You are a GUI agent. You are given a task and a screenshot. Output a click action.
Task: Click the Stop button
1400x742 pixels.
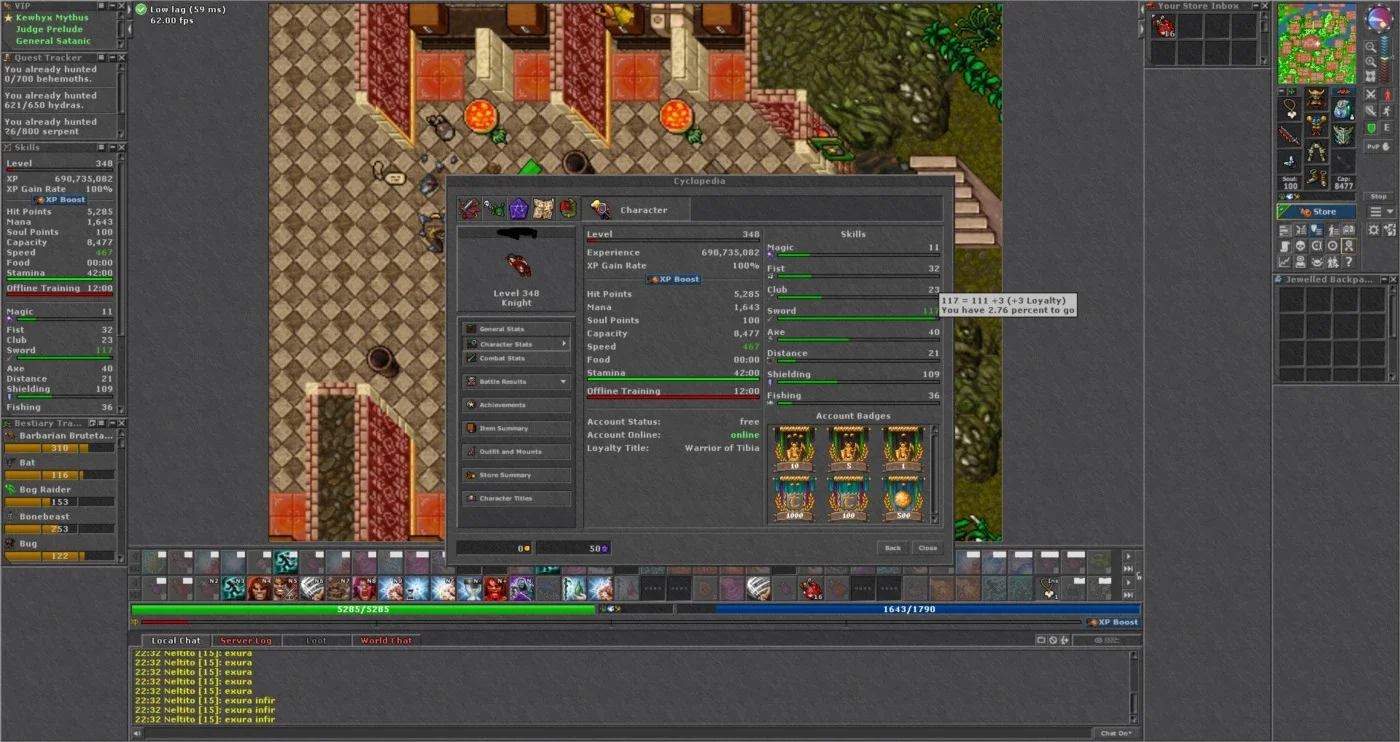(x=1378, y=196)
